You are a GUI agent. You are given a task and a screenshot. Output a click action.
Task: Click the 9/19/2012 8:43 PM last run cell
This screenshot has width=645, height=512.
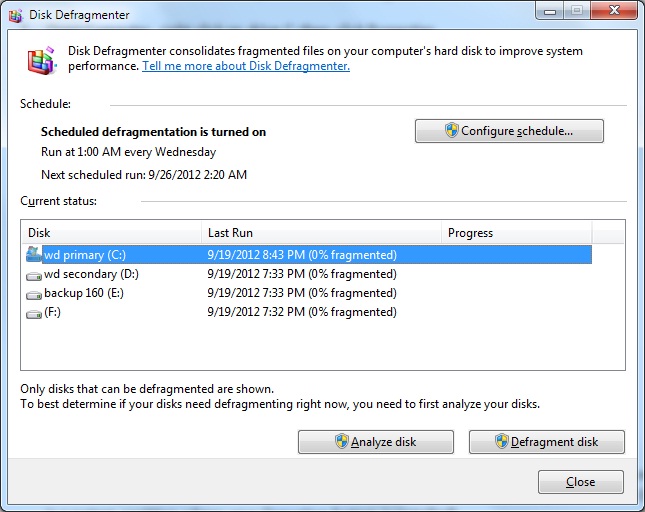(x=302, y=255)
